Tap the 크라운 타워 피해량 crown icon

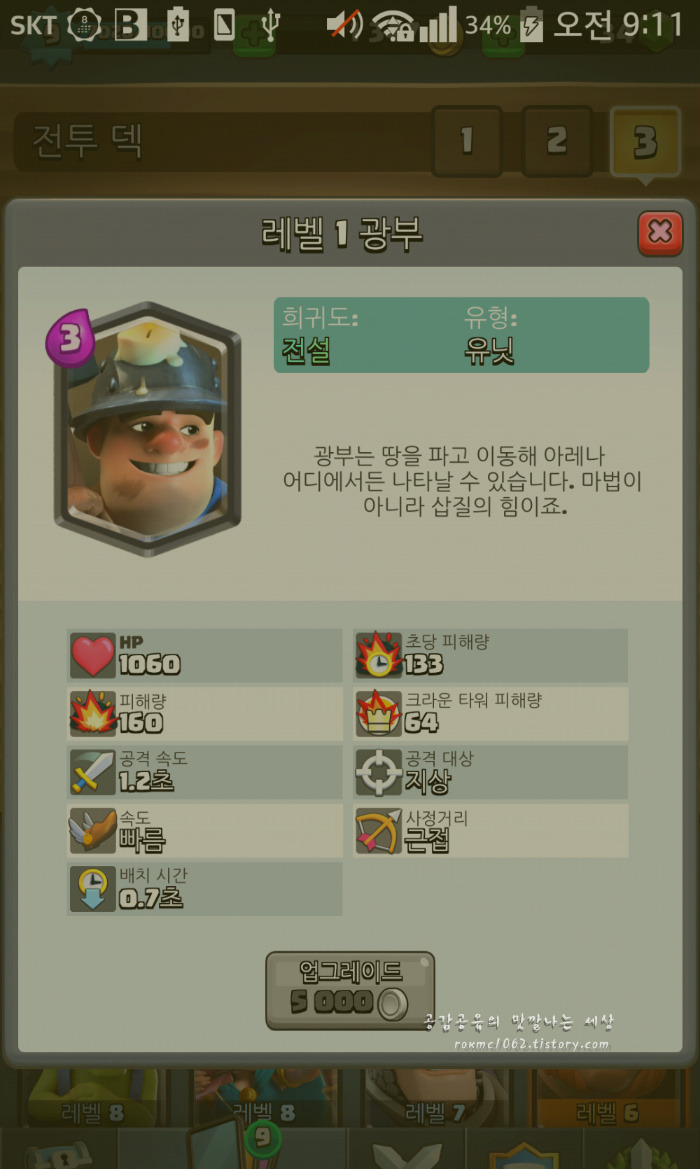379,713
